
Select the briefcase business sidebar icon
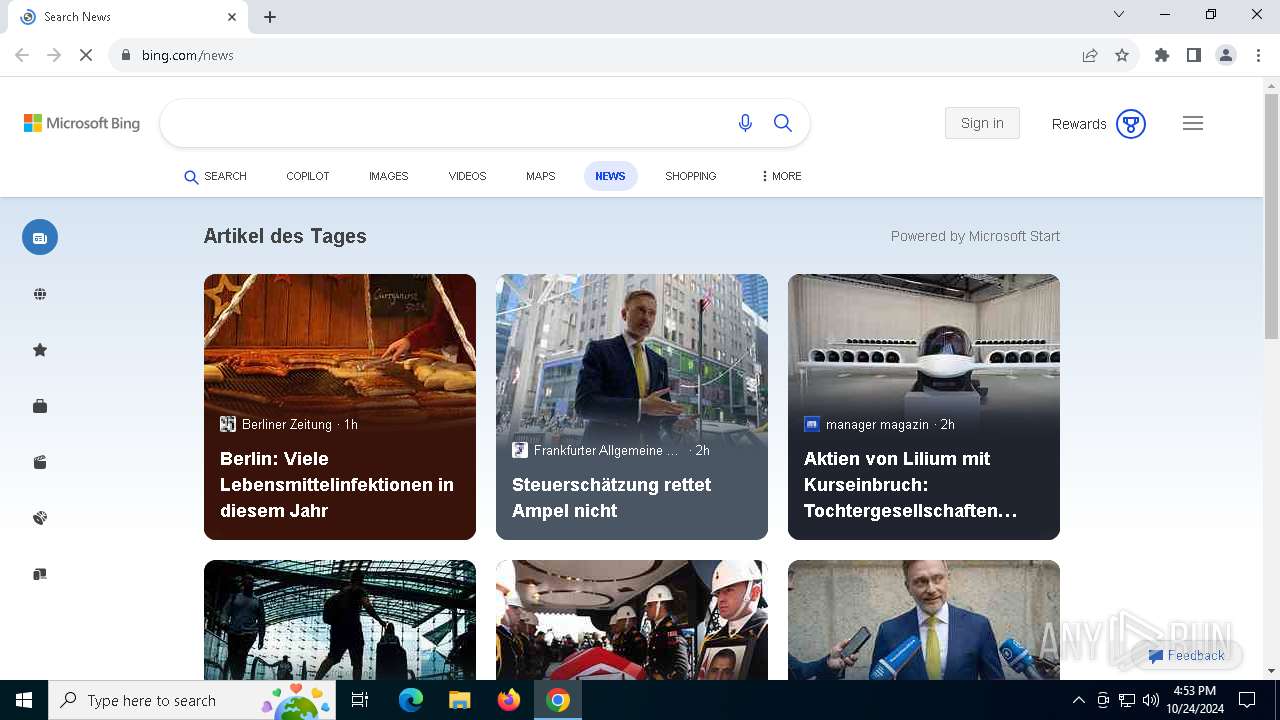[40, 406]
